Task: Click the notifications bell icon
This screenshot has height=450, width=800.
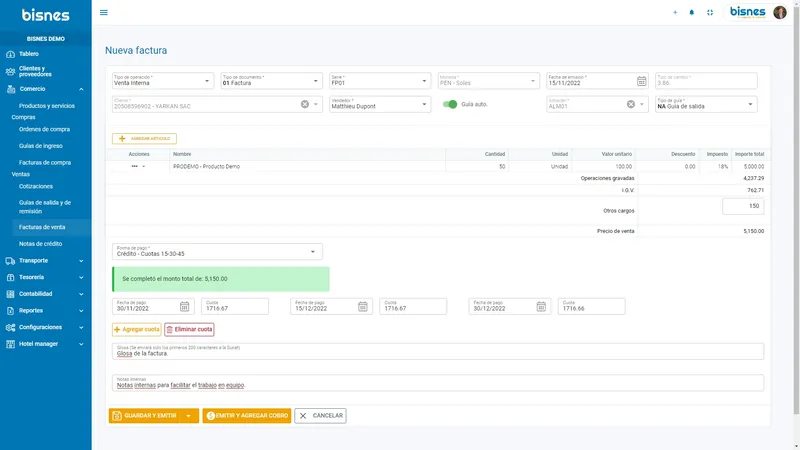Action: click(x=692, y=12)
